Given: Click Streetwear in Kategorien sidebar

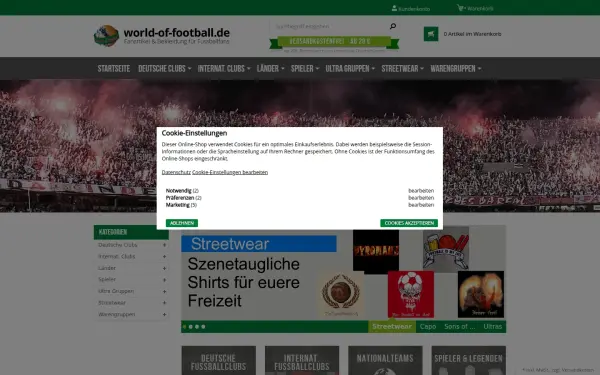Looking at the screenshot, I should click(x=112, y=303).
